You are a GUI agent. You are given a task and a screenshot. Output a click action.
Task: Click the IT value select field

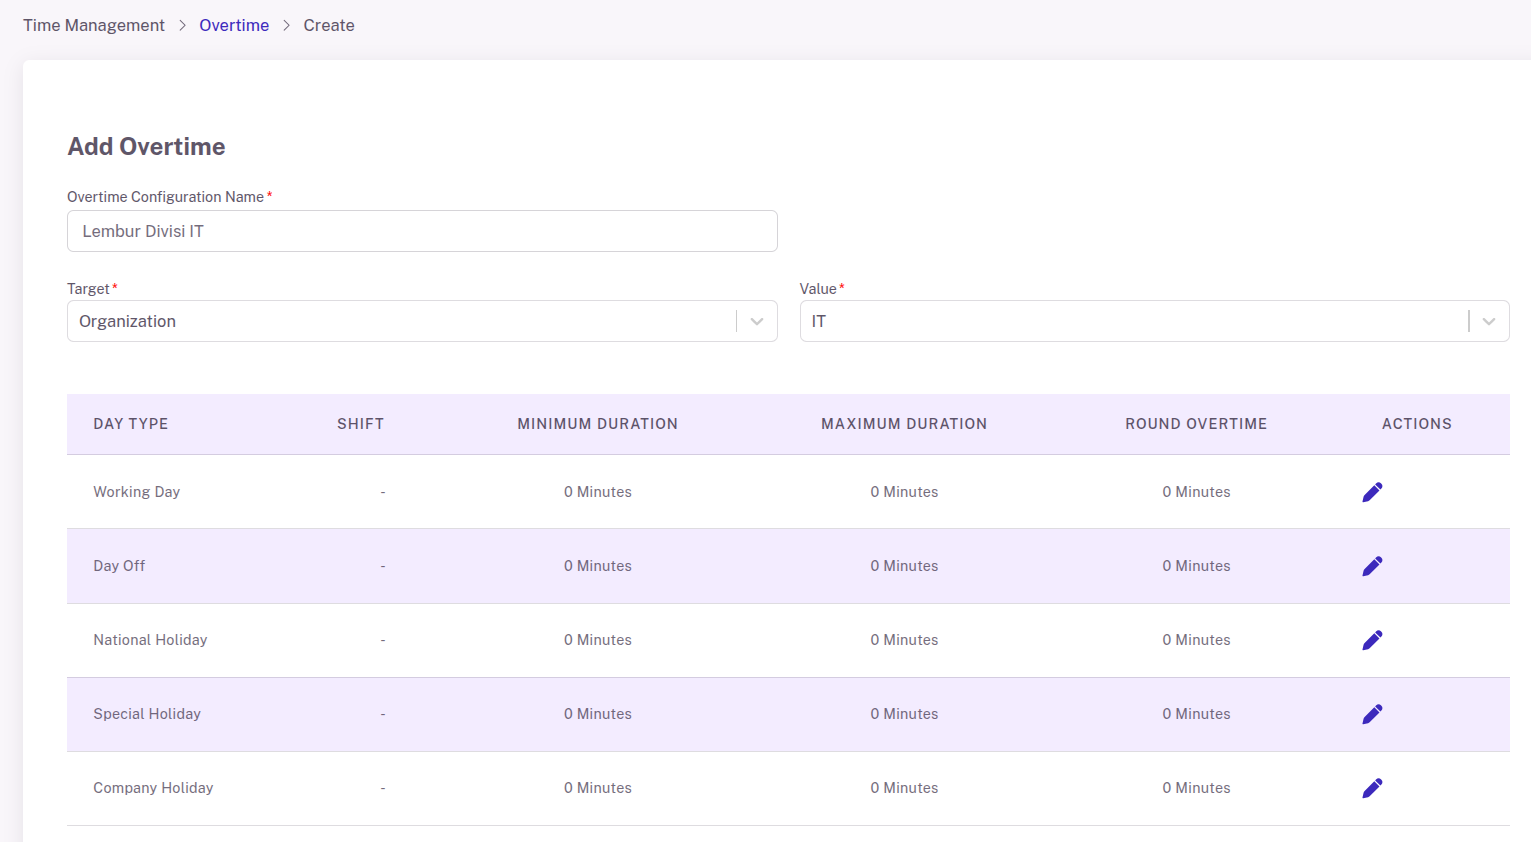[x=1154, y=321]
